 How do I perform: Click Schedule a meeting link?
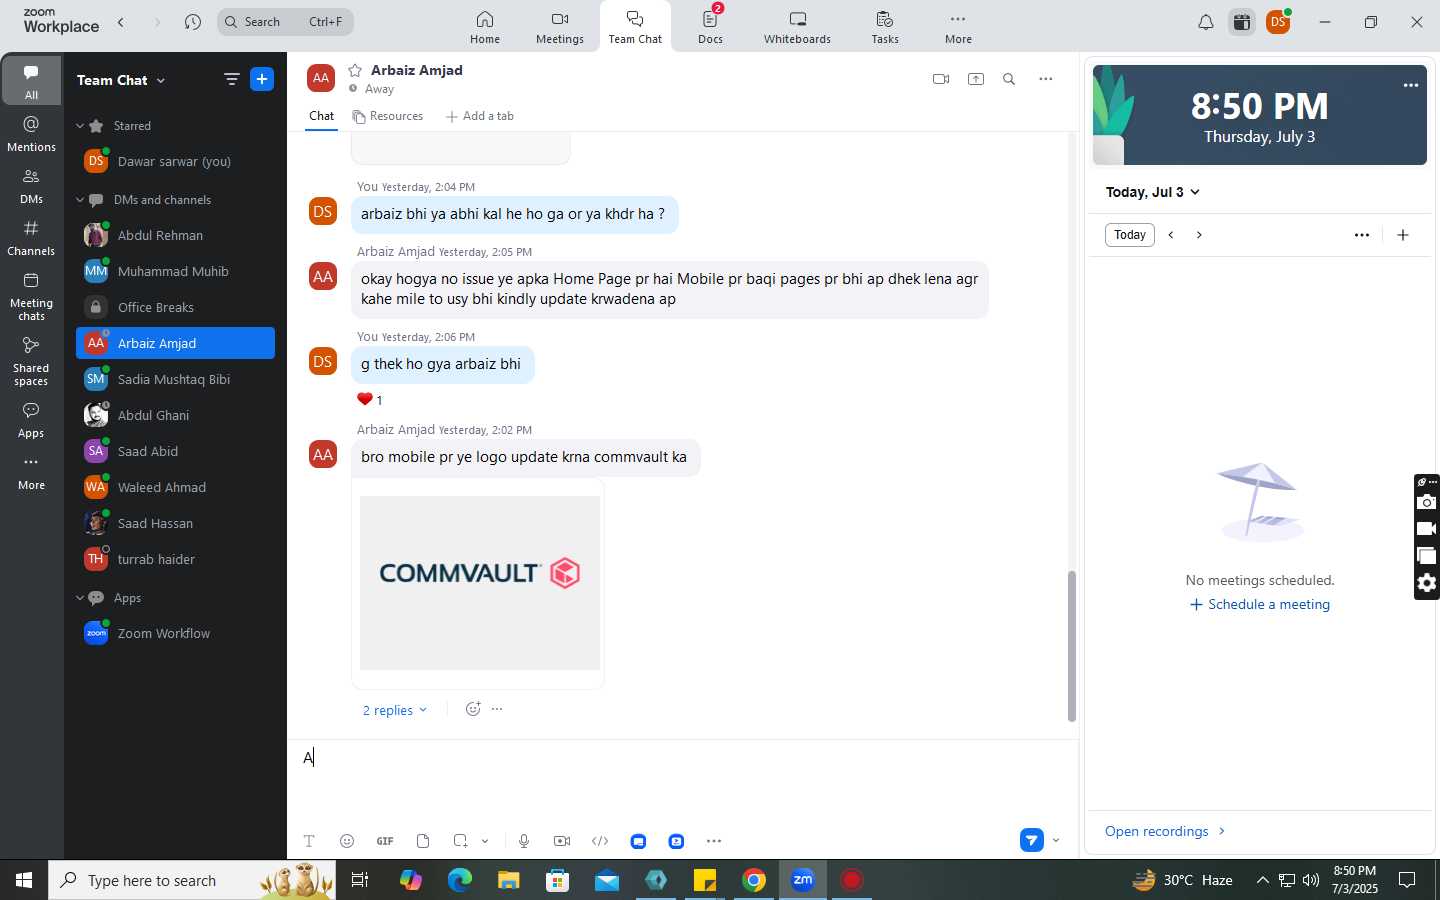1260,605
